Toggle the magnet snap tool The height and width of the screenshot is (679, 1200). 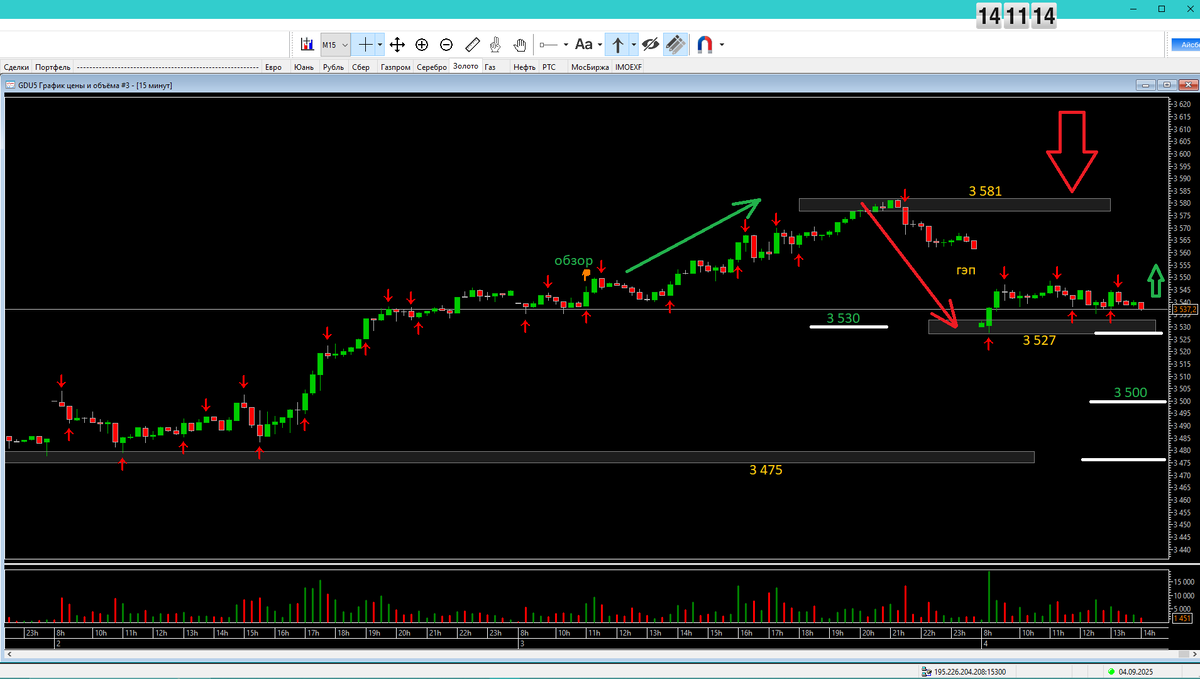click(x=705, y=45)
